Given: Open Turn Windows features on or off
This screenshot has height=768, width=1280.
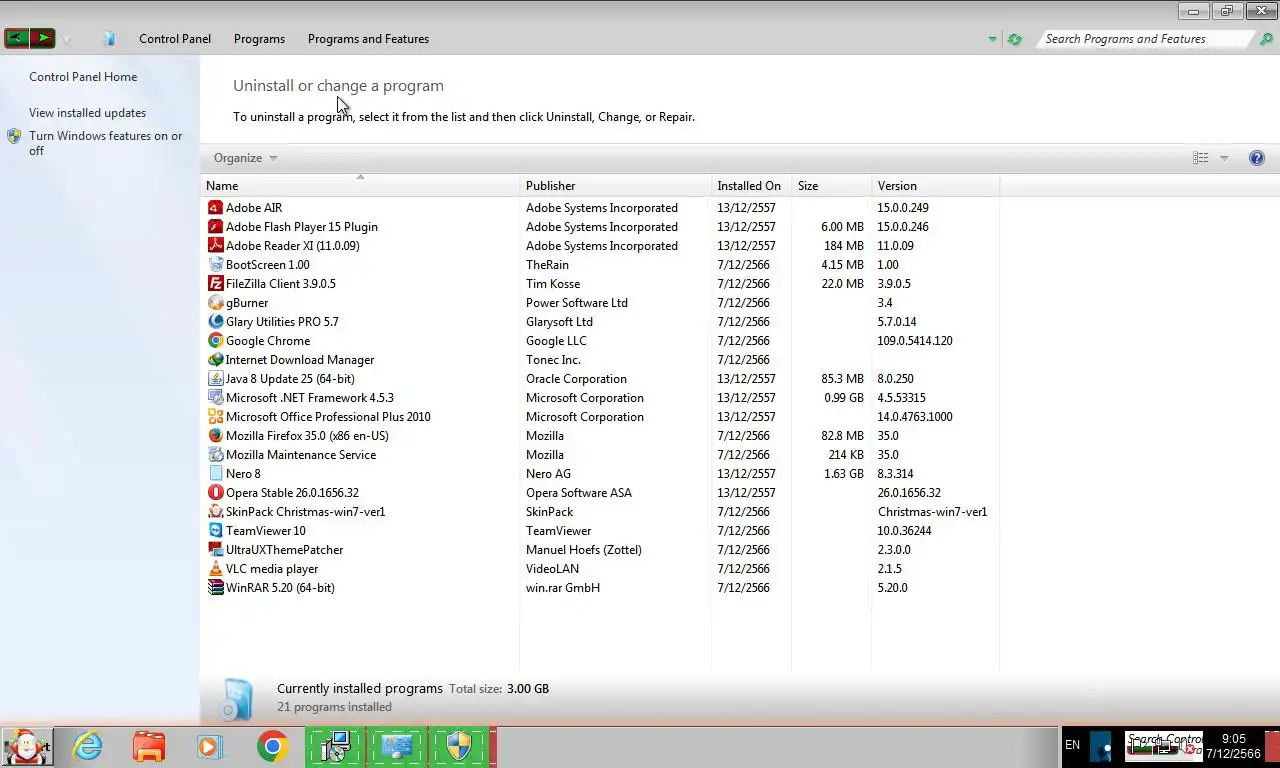Looking at the screenshot, I should (105, 143).
